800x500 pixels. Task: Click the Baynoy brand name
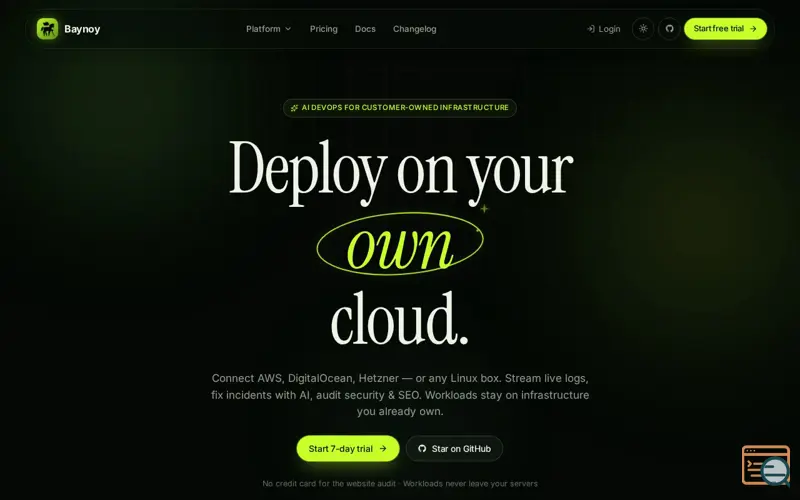82,29
